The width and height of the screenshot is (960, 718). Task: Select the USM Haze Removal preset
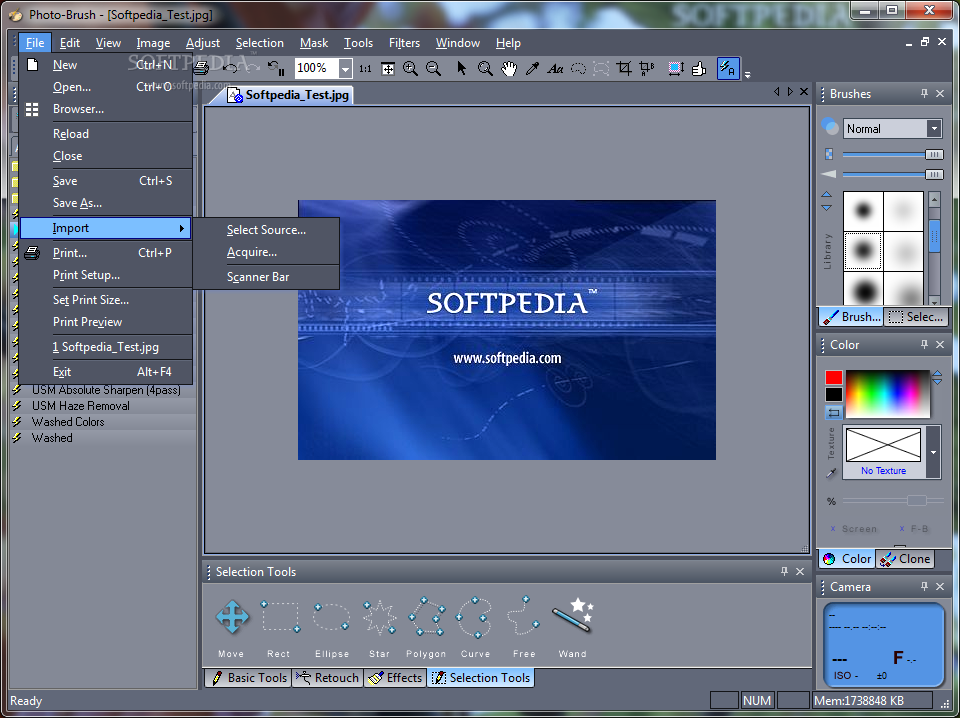pyautogui.click(x=80, y=406)
